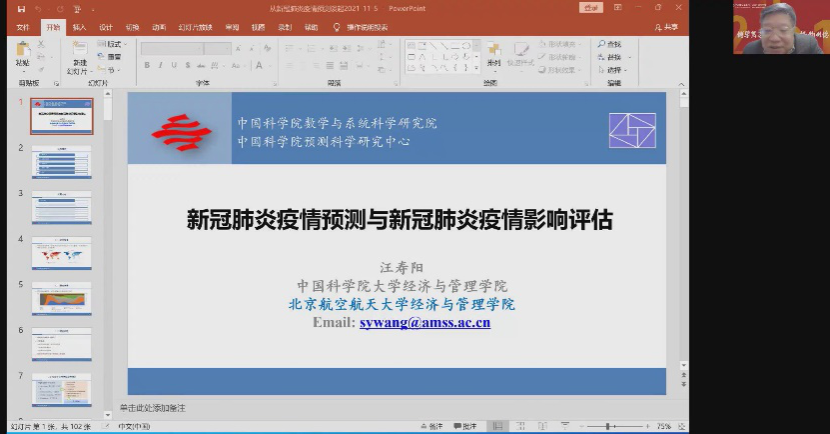830x434 pixels.
Task: Click the sywang@amss.ac.cn email link
Action: [424, 322]
